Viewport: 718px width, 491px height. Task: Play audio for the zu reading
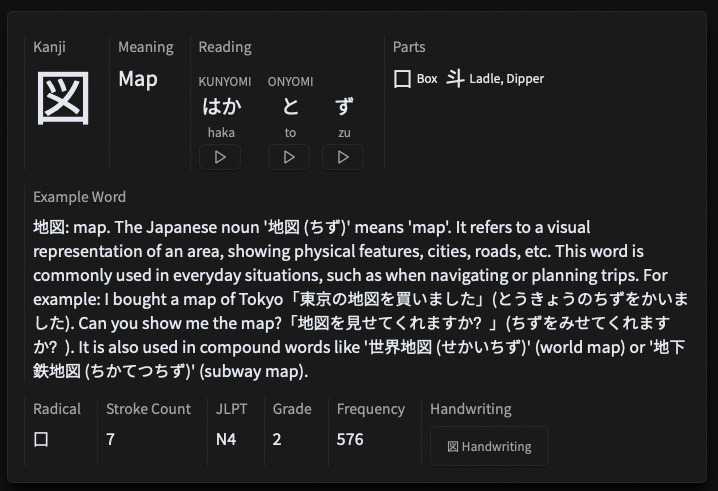(343, 157)
